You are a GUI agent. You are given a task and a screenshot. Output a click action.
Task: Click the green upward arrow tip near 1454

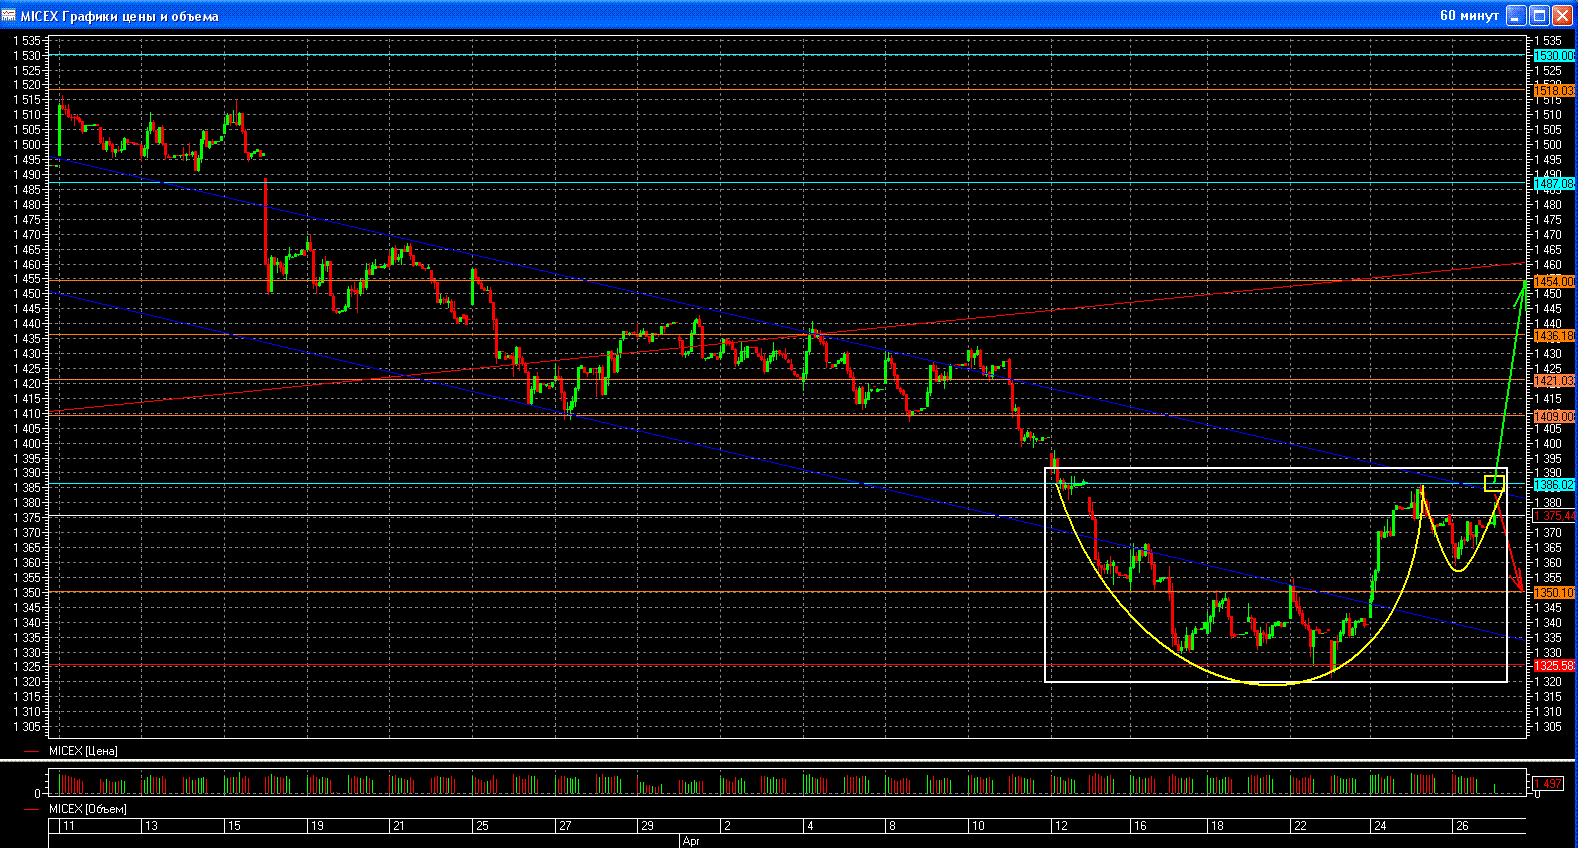1525,282
